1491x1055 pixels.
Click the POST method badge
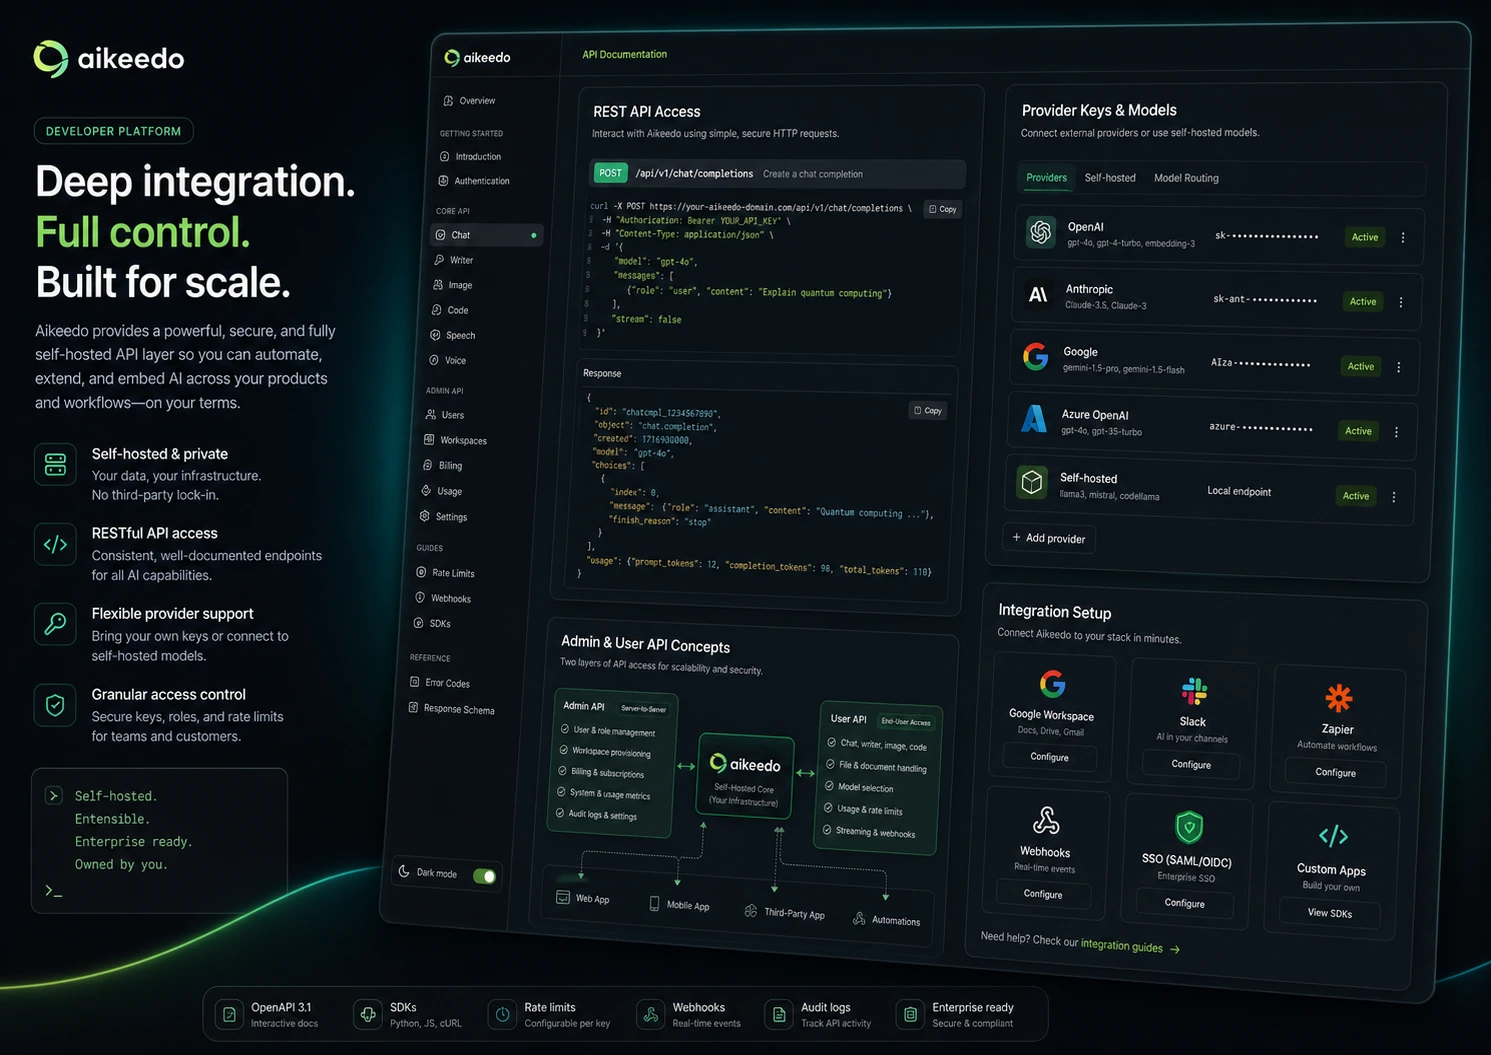(x=610, y=173)
